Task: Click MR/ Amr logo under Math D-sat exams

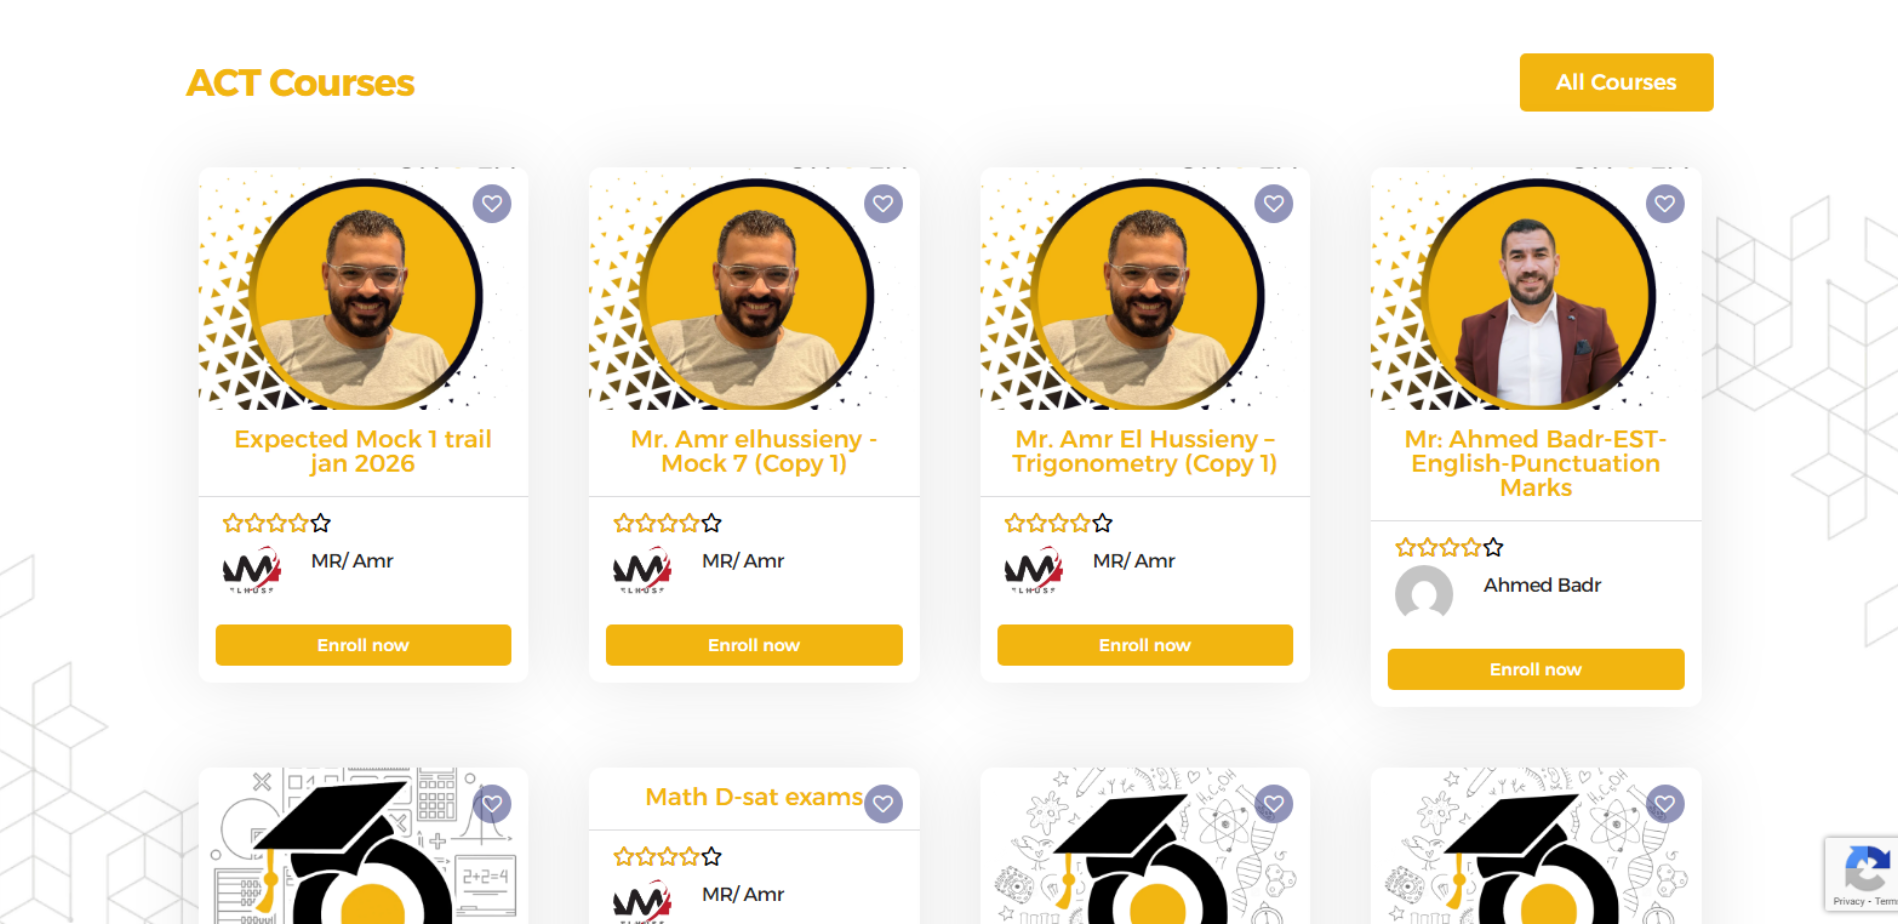Action: coord(642,900)
